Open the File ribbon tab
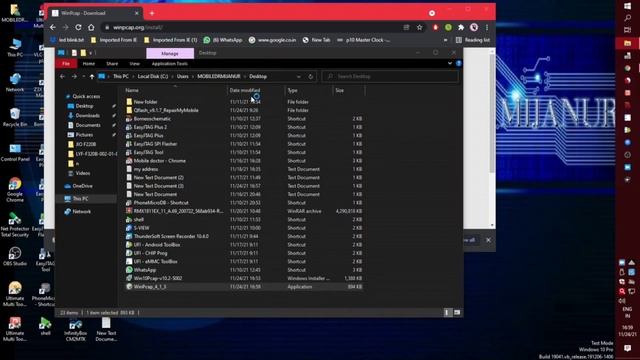 click(x=66, y=64)
